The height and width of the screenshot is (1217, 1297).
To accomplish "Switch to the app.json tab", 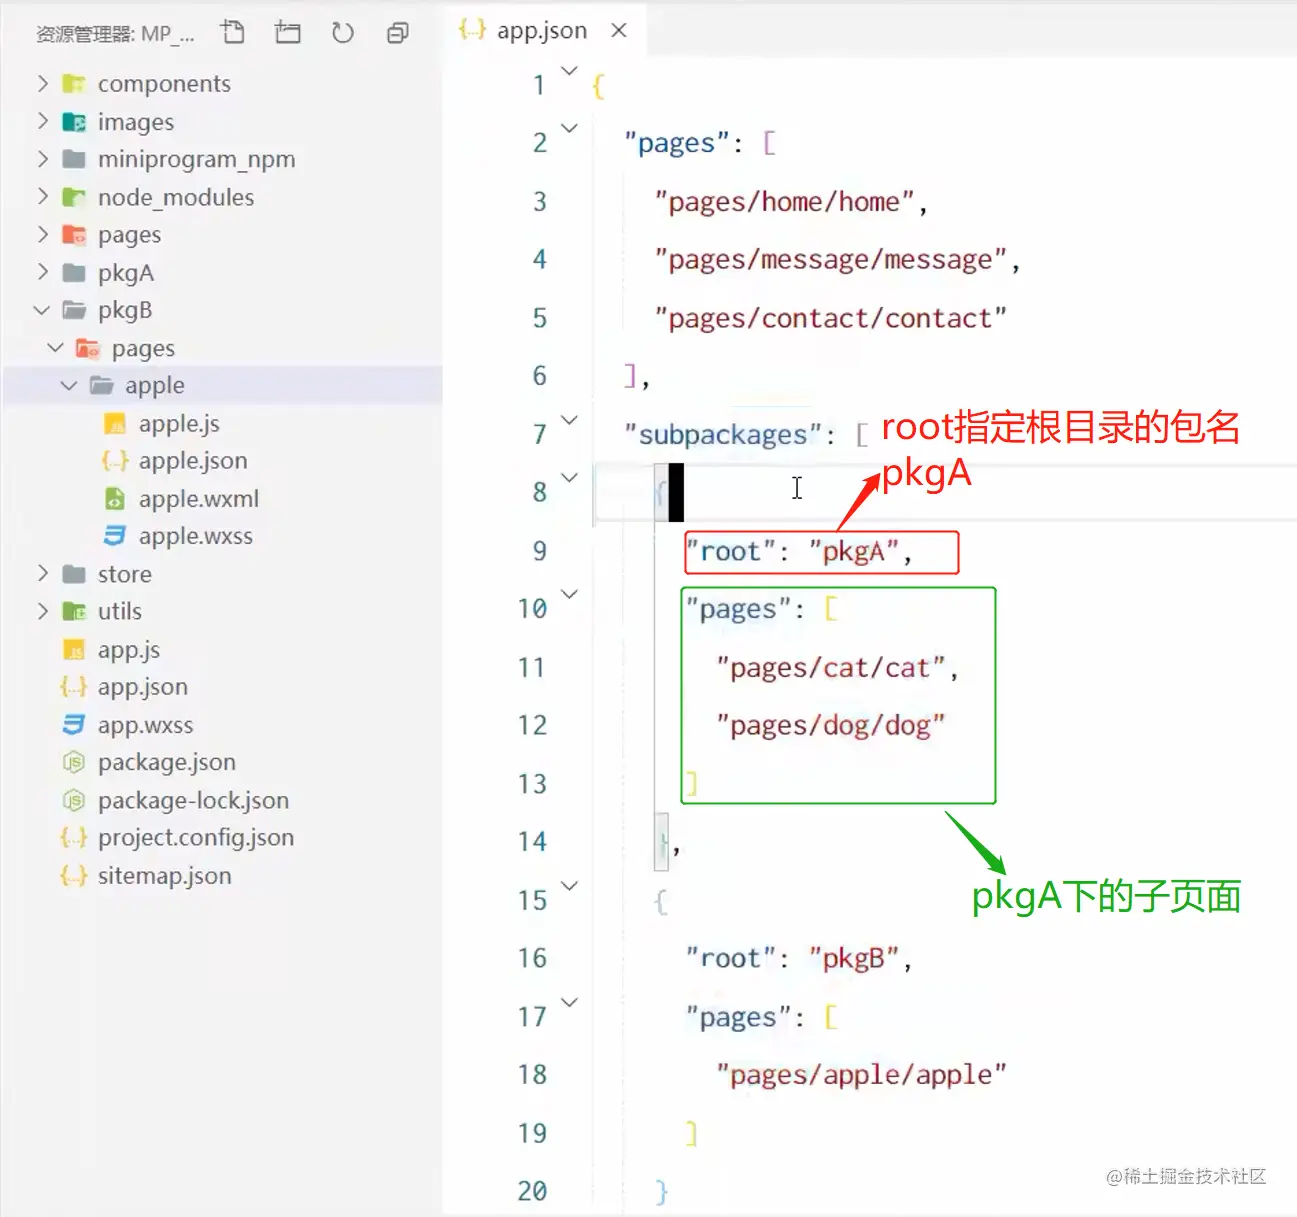I will (542, 30).
